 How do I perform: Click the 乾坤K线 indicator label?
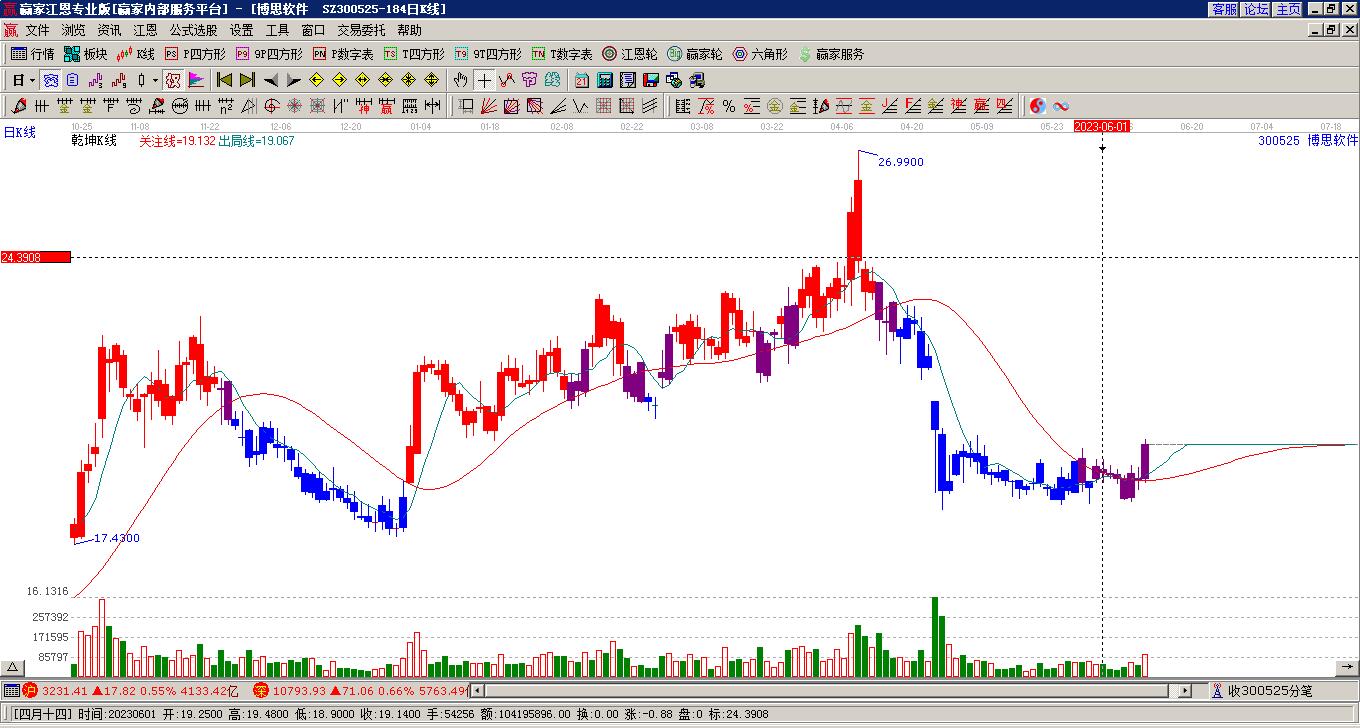pos(94,141)
